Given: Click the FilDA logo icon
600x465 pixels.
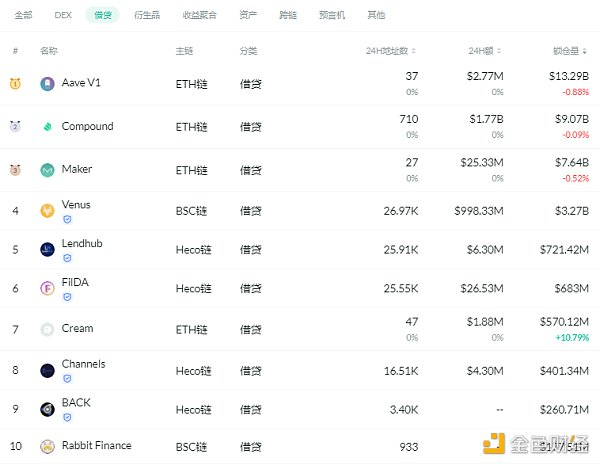Looking at the screenshot, I should pyautogui.click(x=47, y=288).
